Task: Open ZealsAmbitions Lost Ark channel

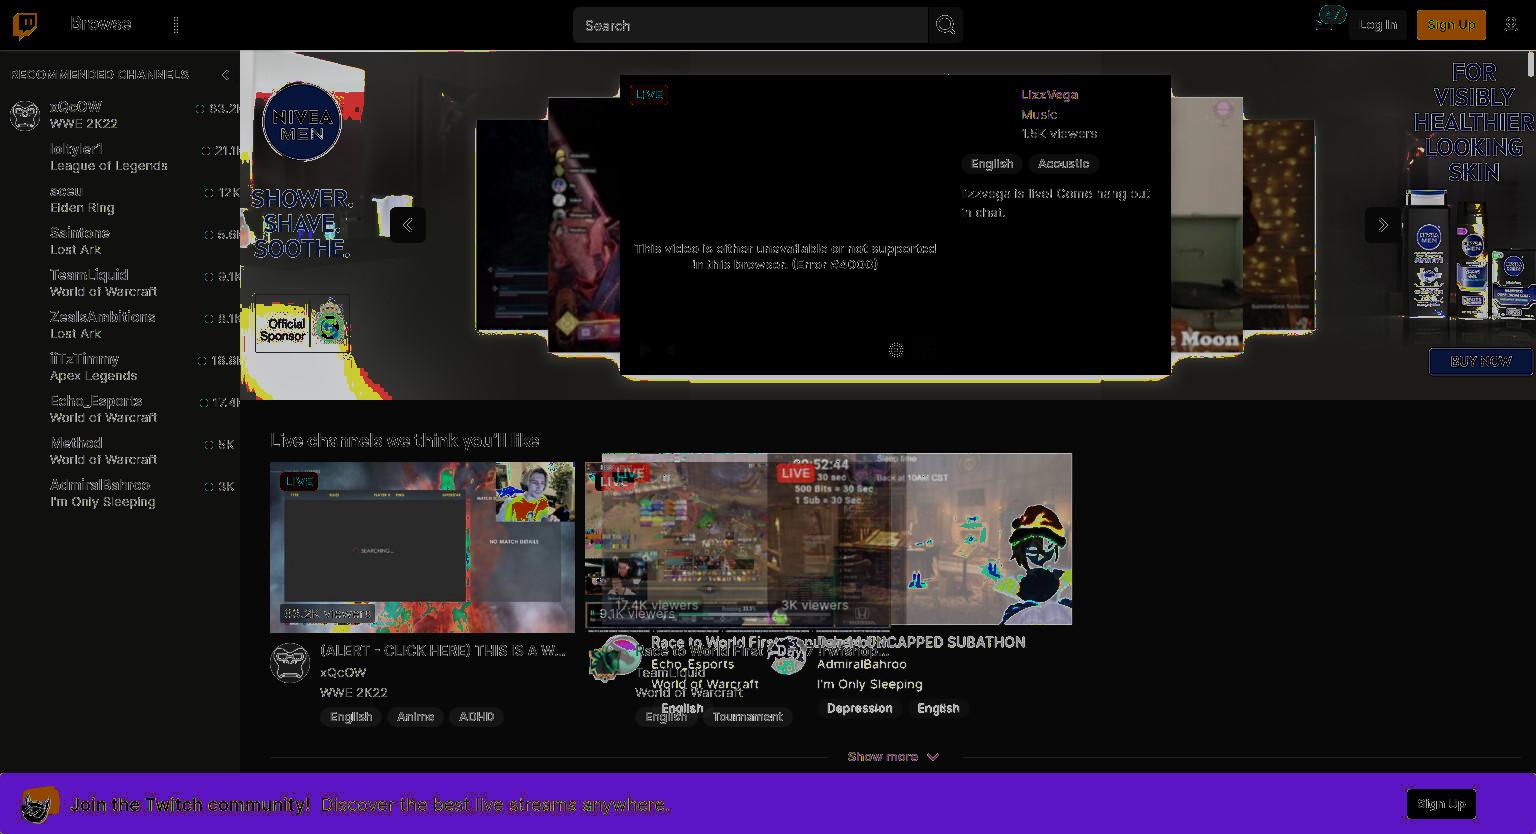Action: click(120, 325)
